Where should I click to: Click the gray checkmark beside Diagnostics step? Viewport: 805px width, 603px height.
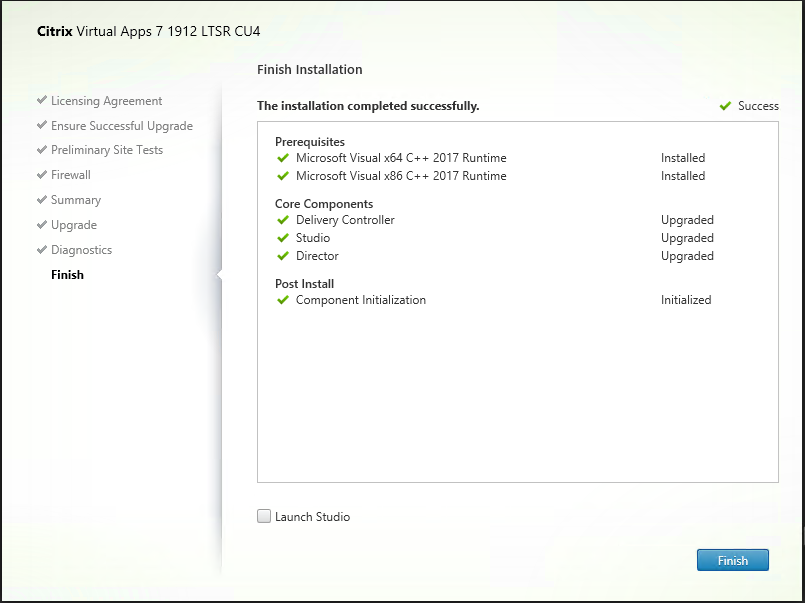pos(42,249)
